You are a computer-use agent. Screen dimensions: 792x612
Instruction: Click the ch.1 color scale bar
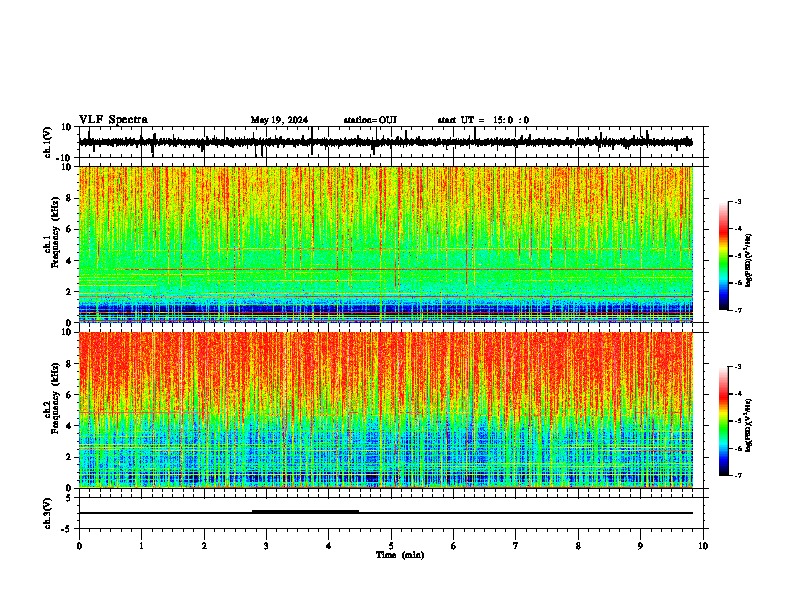point(724,256)
